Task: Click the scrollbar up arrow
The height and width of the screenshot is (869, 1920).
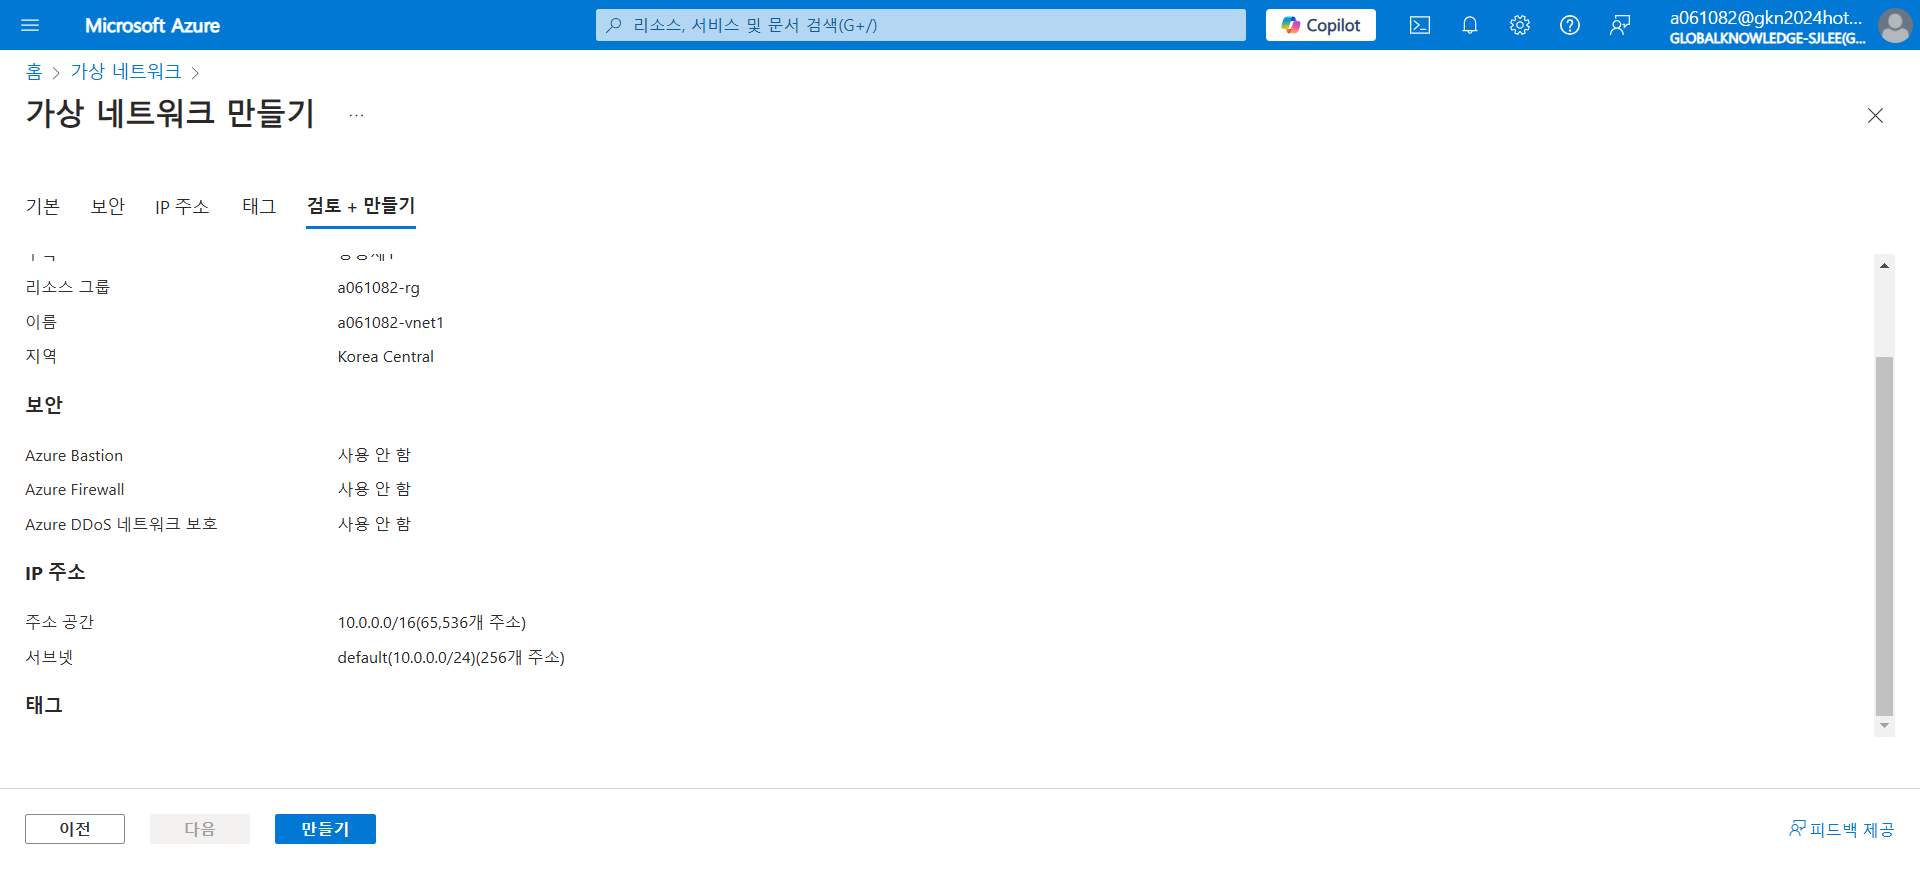Action: [1884, 266]
